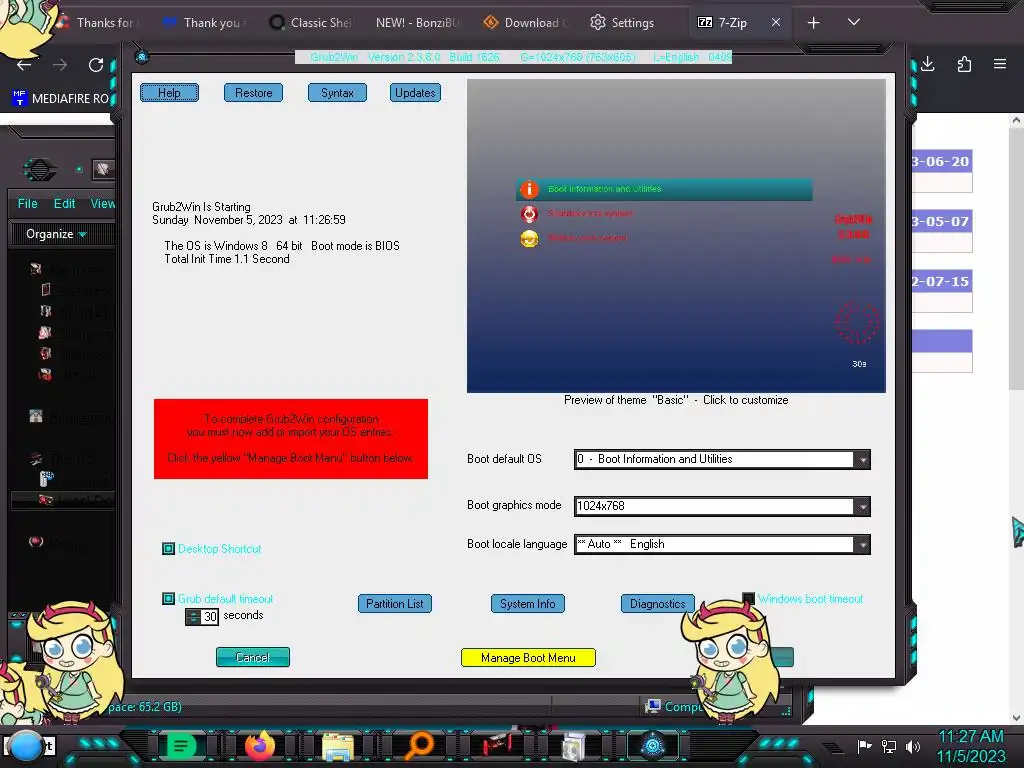This screenshot has width=1024, height=768.
Task: Adjust the 30 seconds timeout stepper
Action: (x=193, y=616)
